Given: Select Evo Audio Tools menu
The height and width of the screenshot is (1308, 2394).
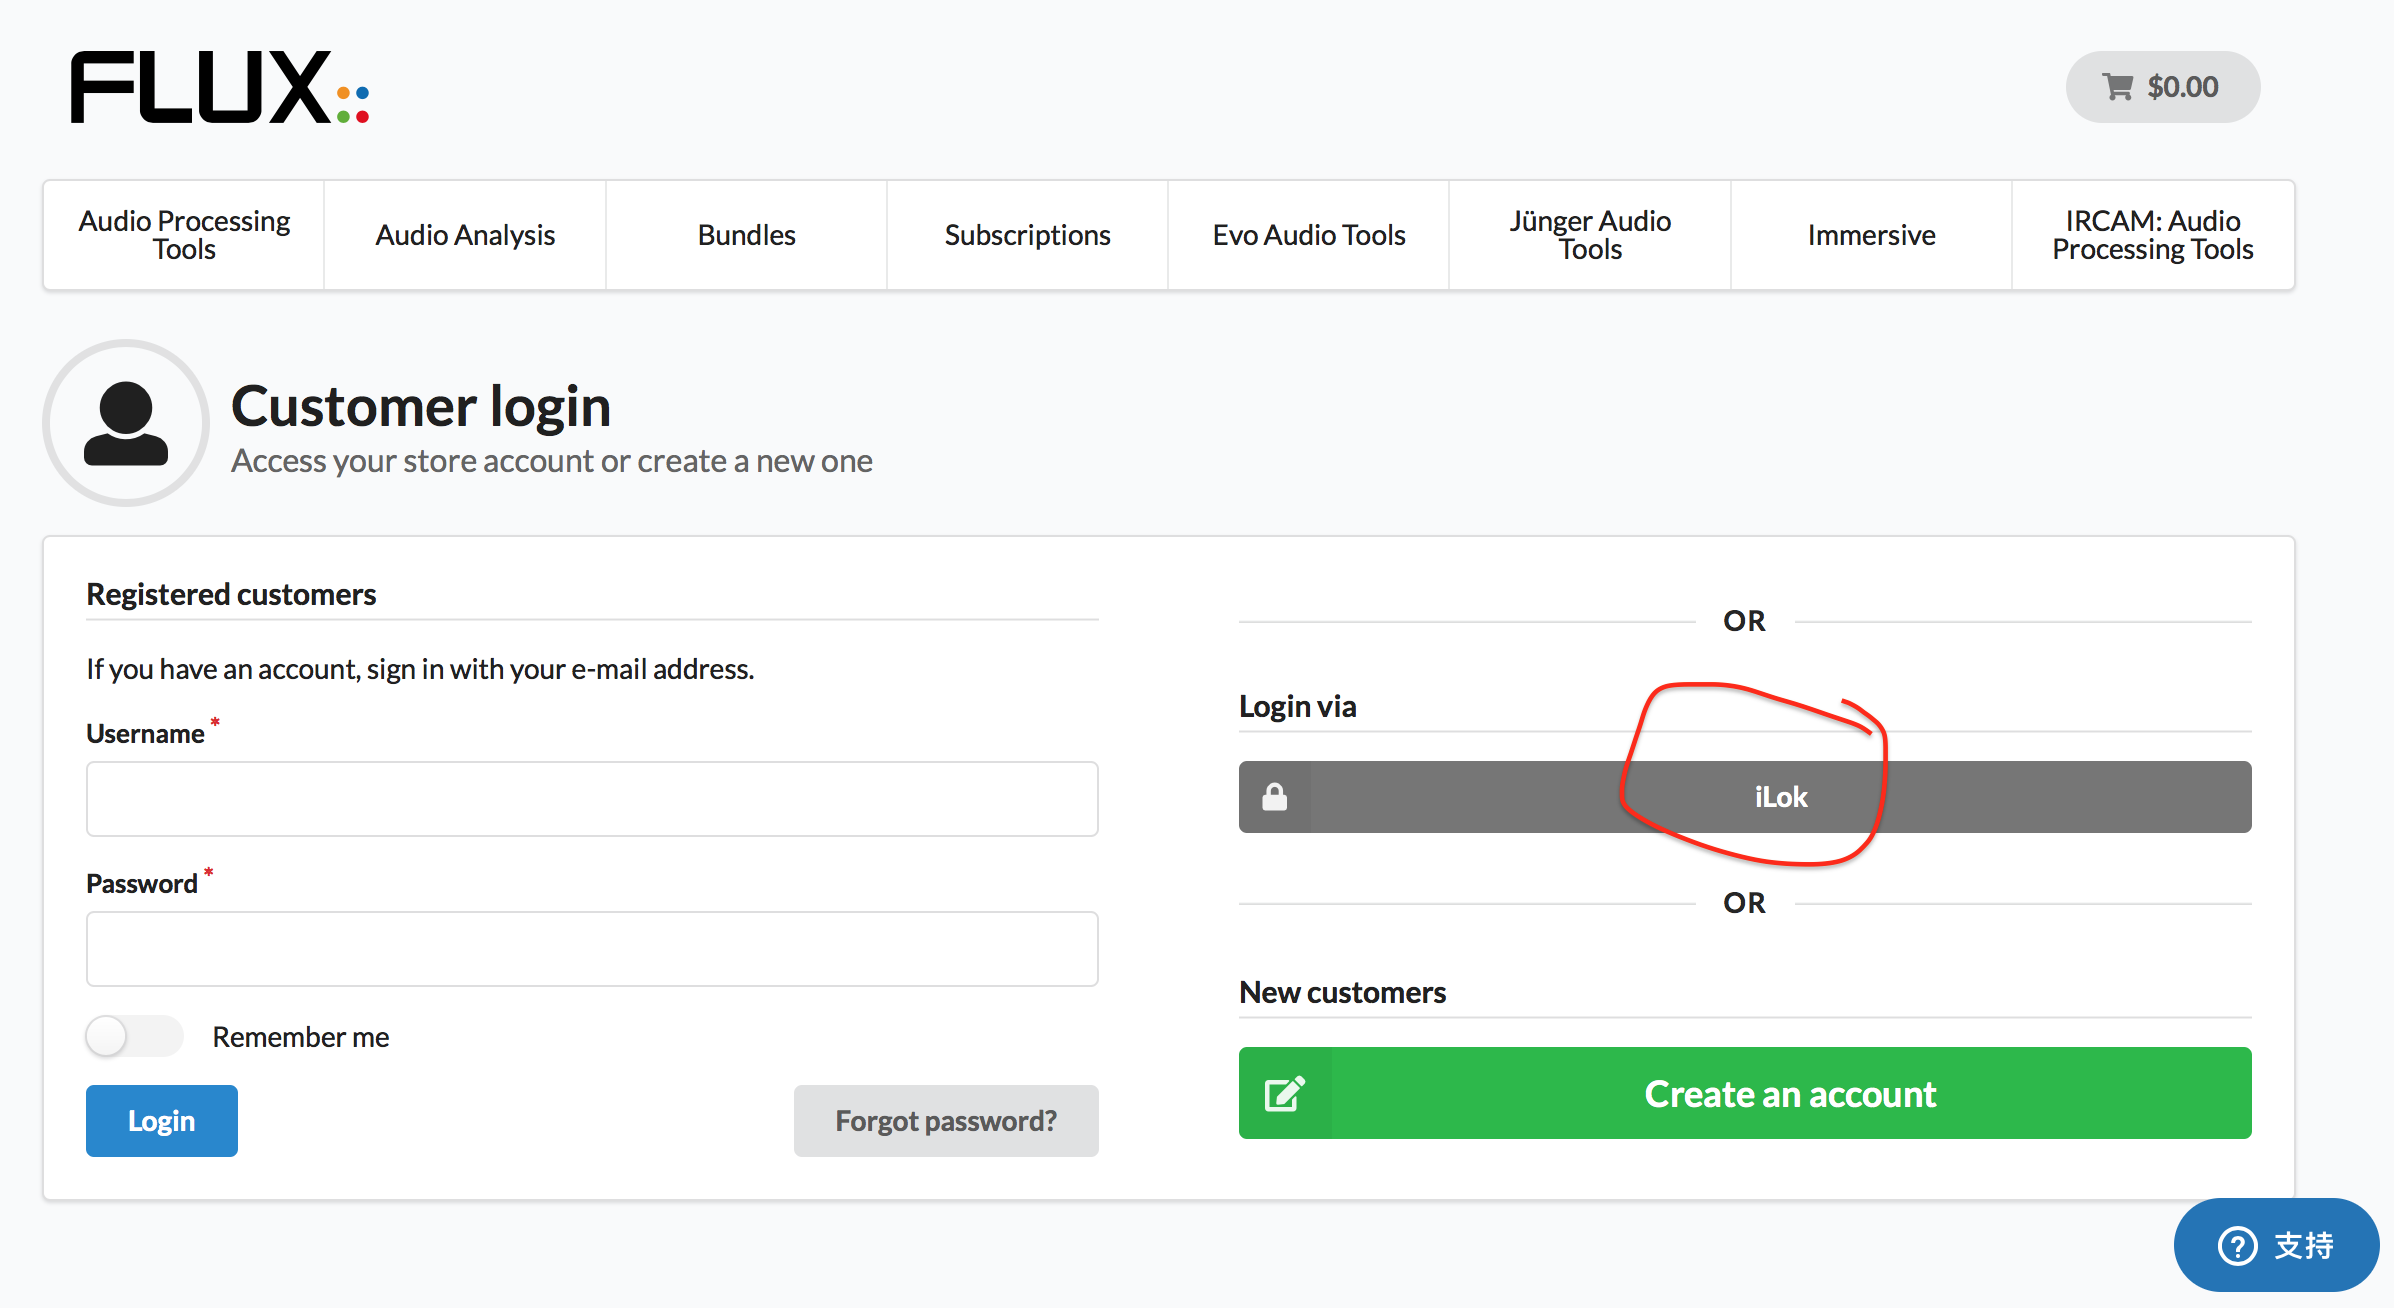Looking at the screenshot, I should [1309, 235].
